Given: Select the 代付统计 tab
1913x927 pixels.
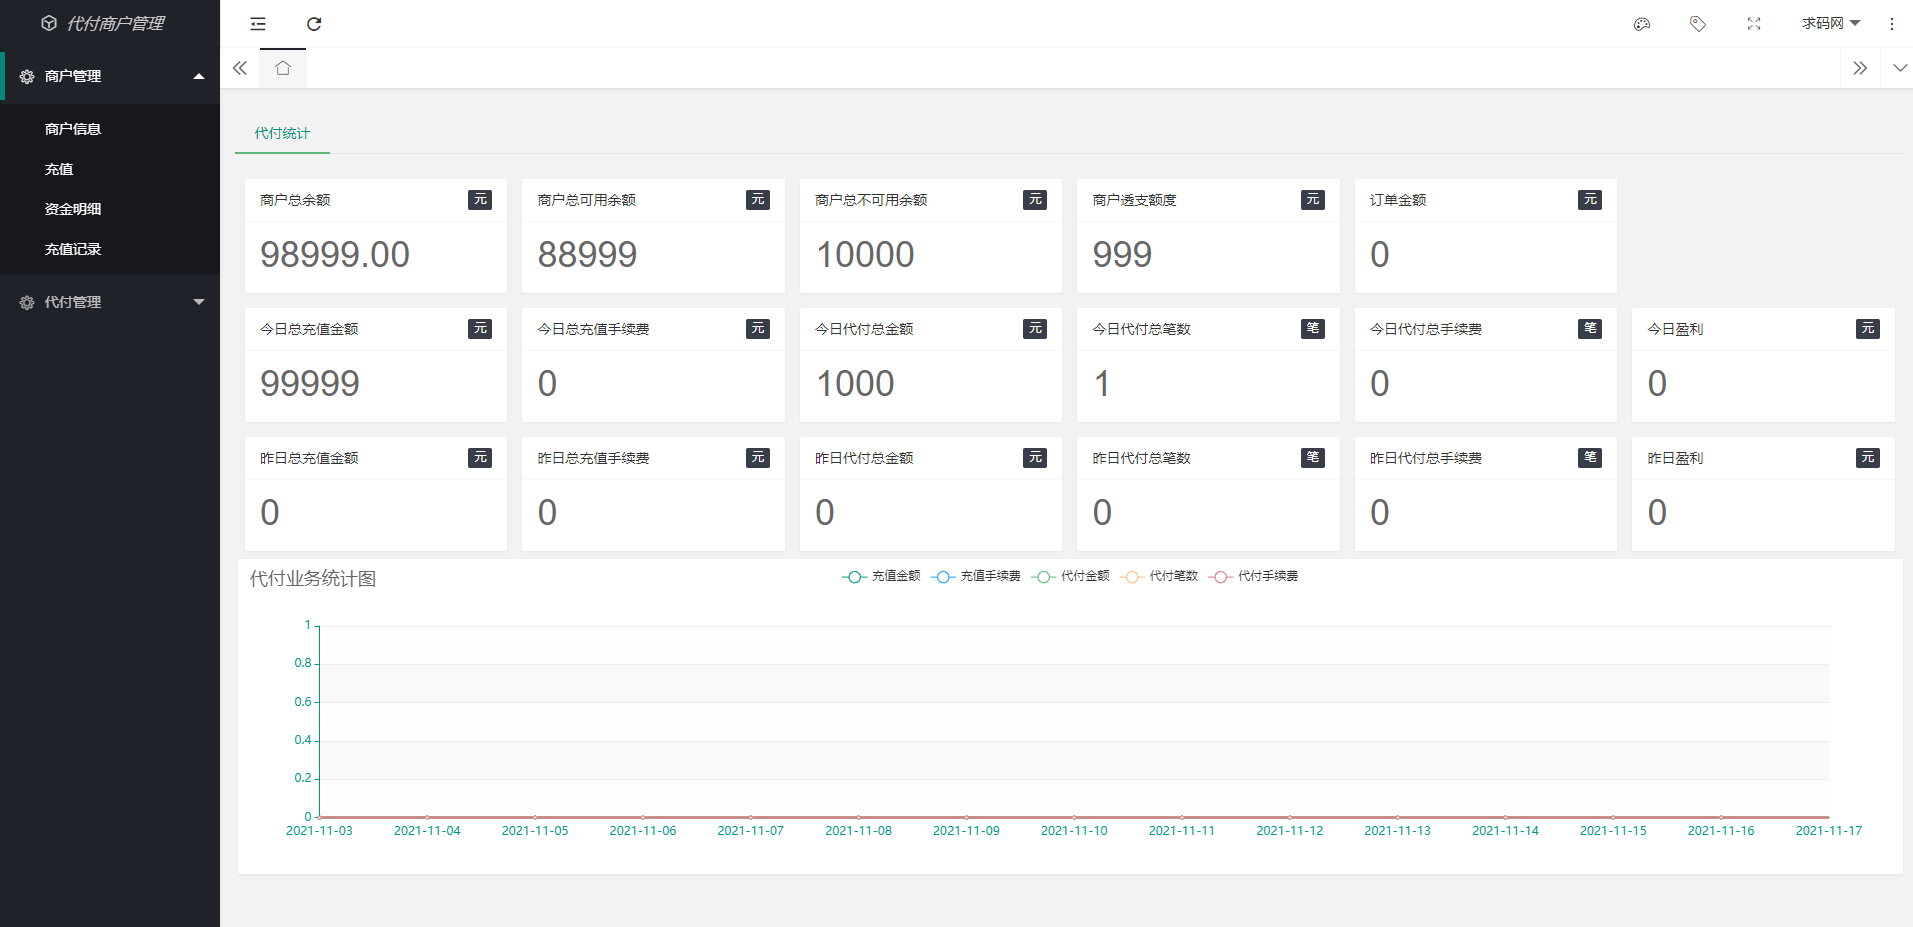Looking at the screenshot, I should click(282, 133).
